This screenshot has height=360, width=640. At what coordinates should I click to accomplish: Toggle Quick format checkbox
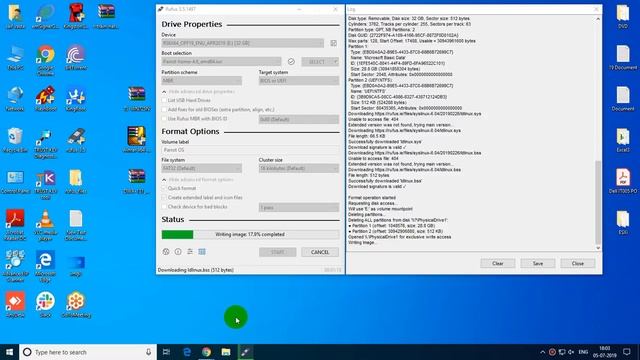164,188
